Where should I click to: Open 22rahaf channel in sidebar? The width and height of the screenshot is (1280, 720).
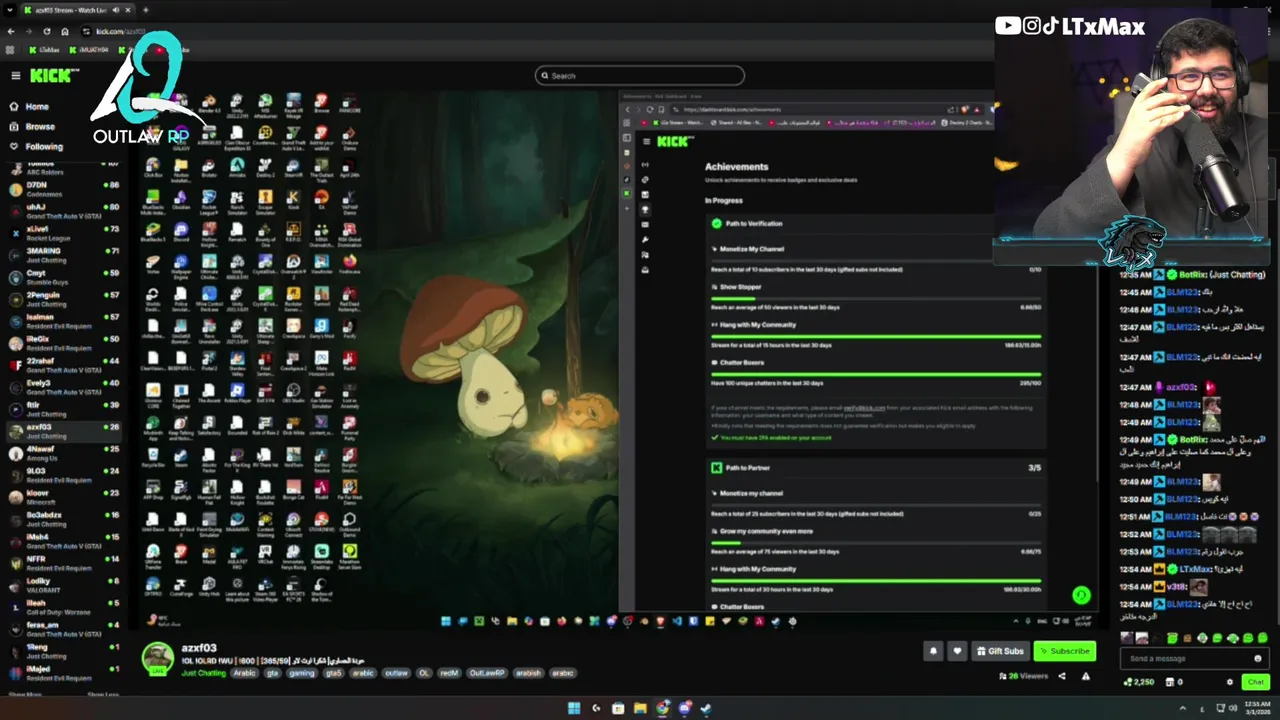(x=62, y=365)
